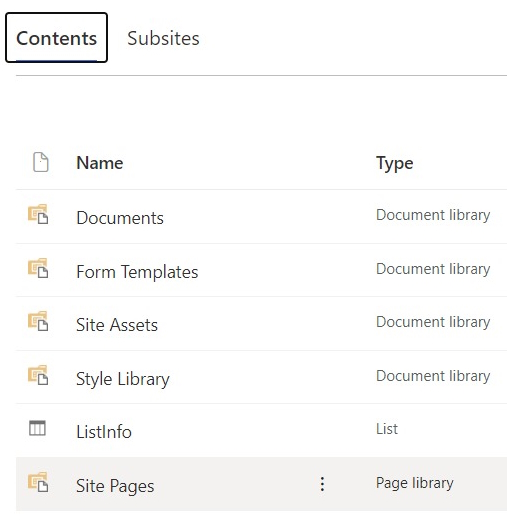Click the Form Templates library icon
Viewport: 507px width, 521px height.
pyautogui.click(x=38, y=268)
